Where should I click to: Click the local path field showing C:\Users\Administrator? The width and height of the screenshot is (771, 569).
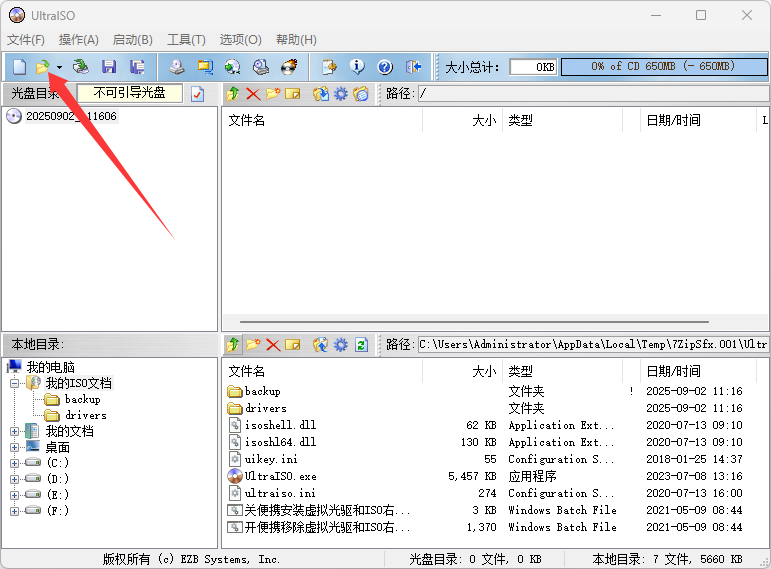click(x=593, y=345)
